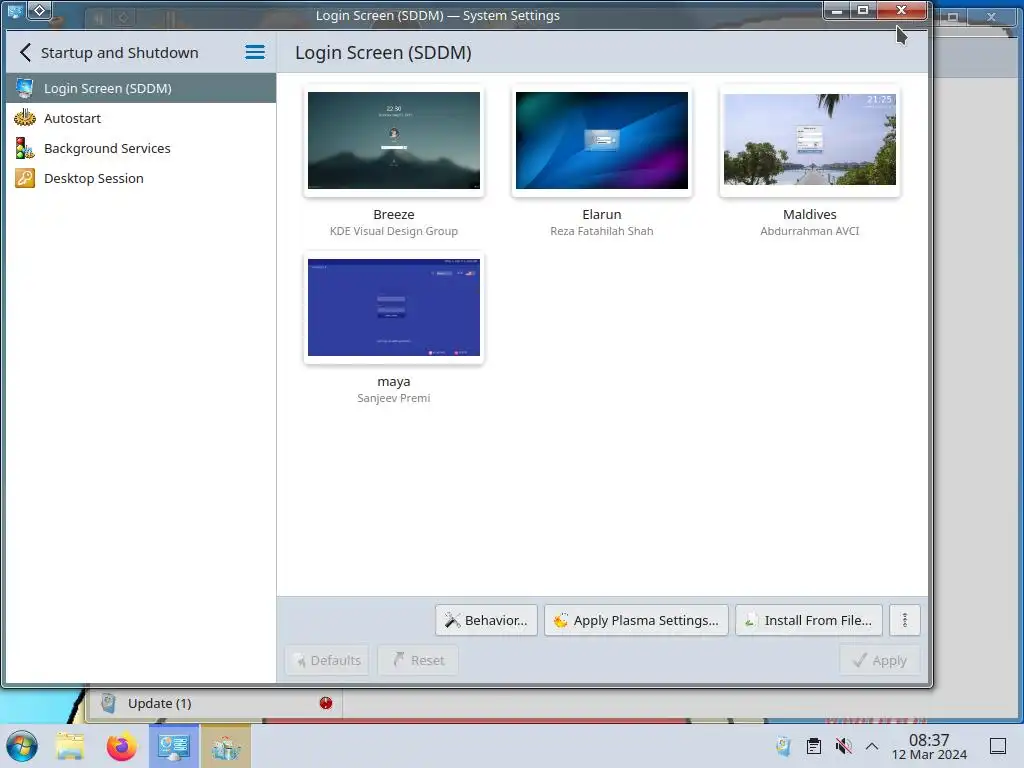Open the clipboard tray icon
Image resolution: width=1024 pixels, height=768 pixels.
click(x=814, y=746)
